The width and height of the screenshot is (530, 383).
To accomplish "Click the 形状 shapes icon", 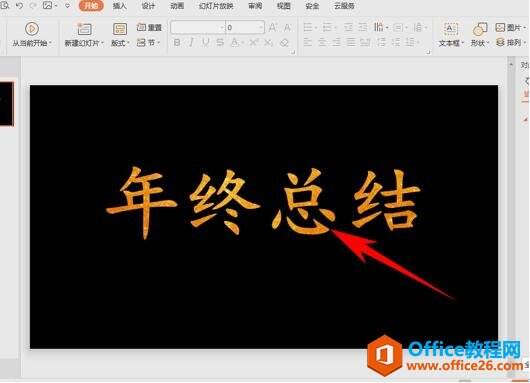I will (x=480, y=29).
